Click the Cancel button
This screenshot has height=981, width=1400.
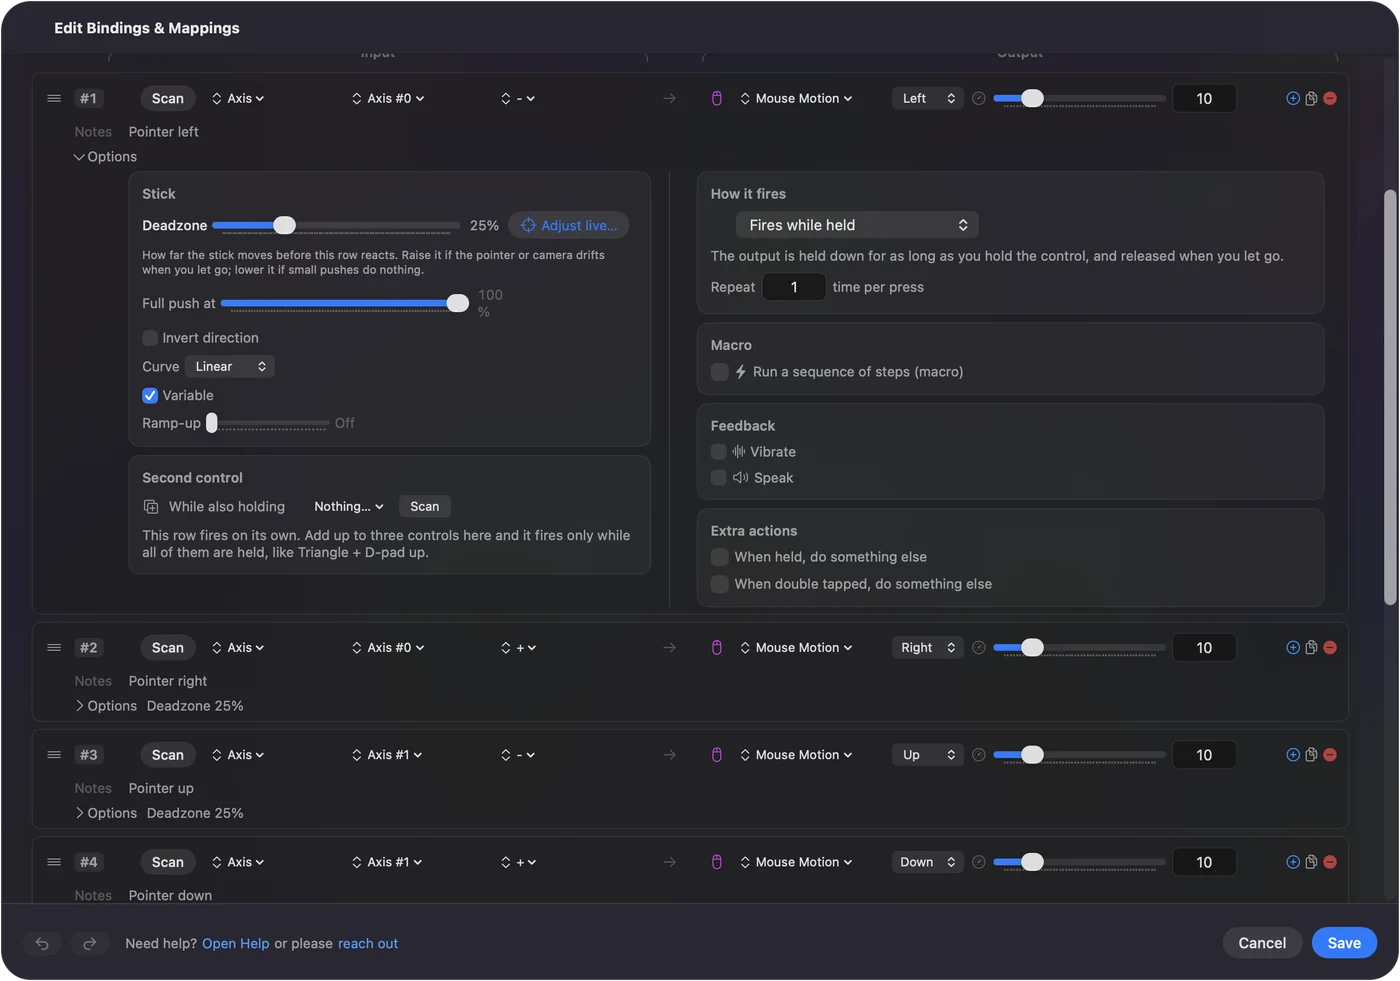tap(1262, 943)
